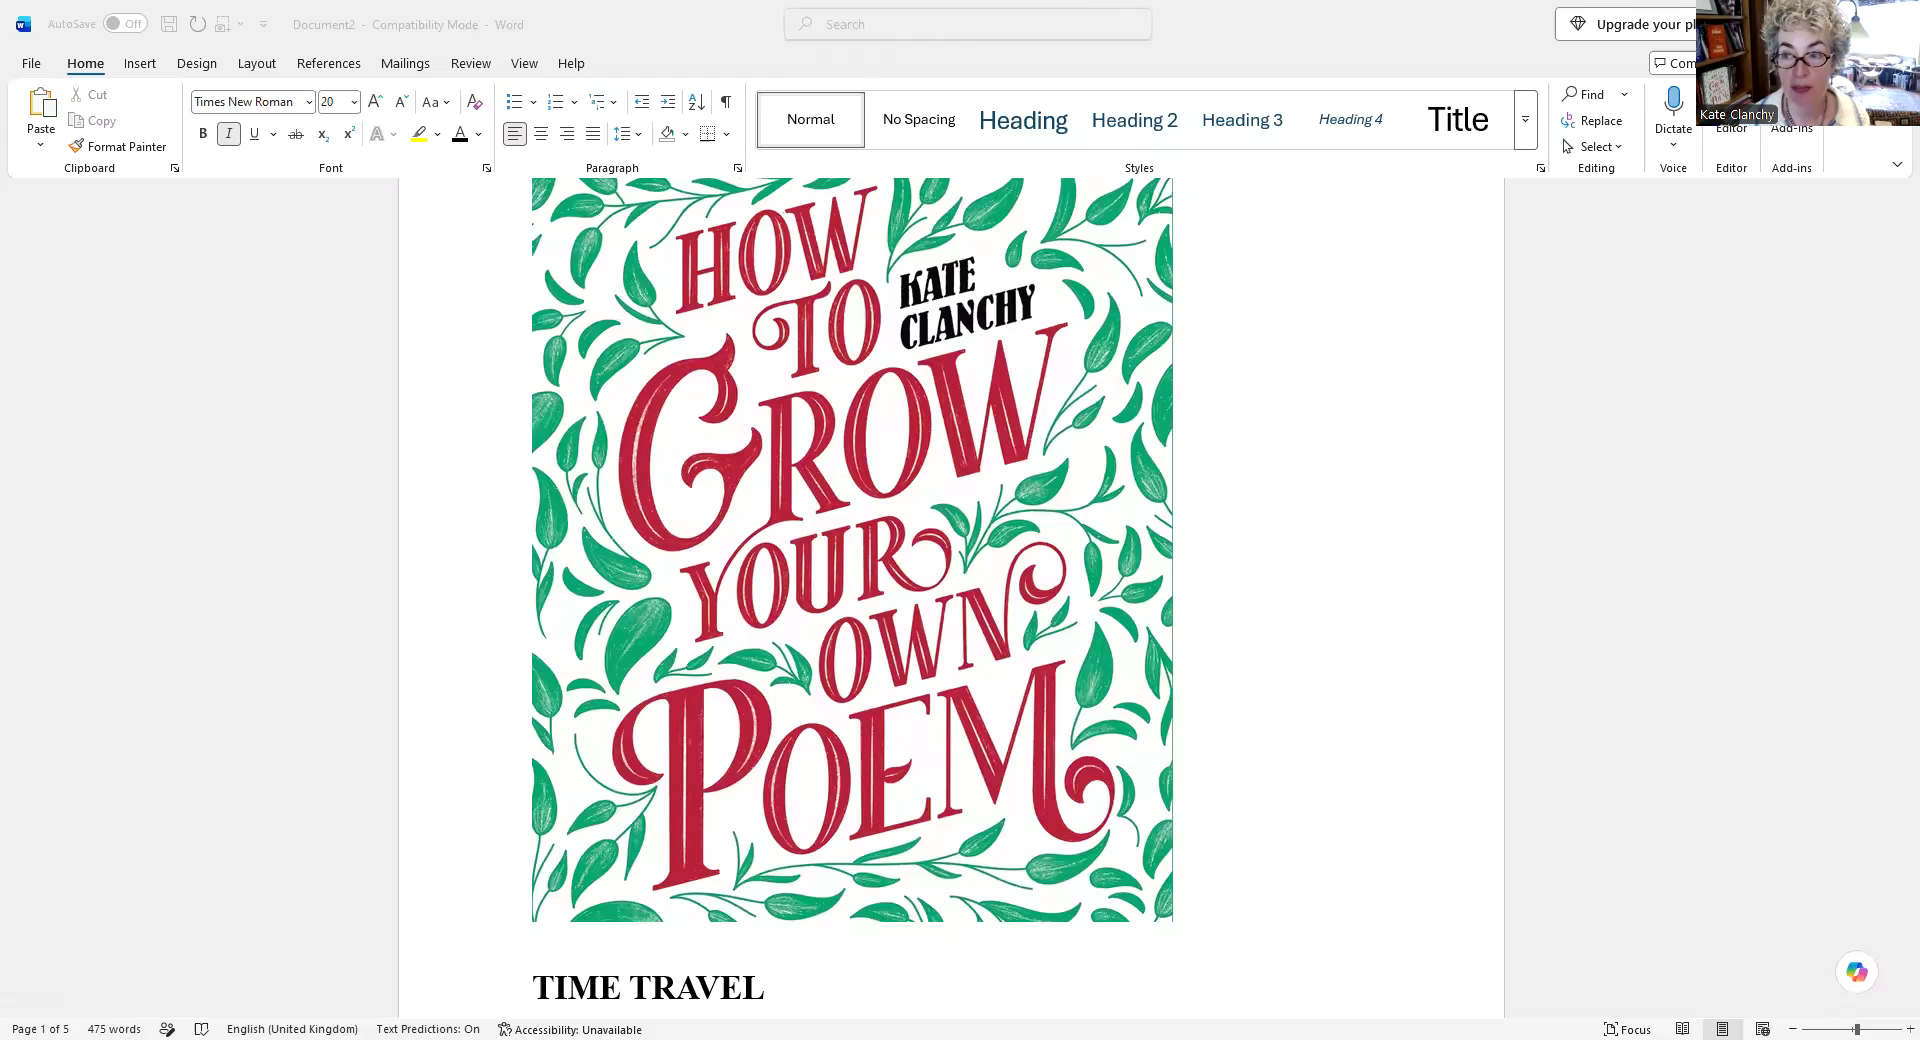The image size is (1920, 1040).
Task: Expand the bullets list dropdown arrow
Action: [533, 101]
